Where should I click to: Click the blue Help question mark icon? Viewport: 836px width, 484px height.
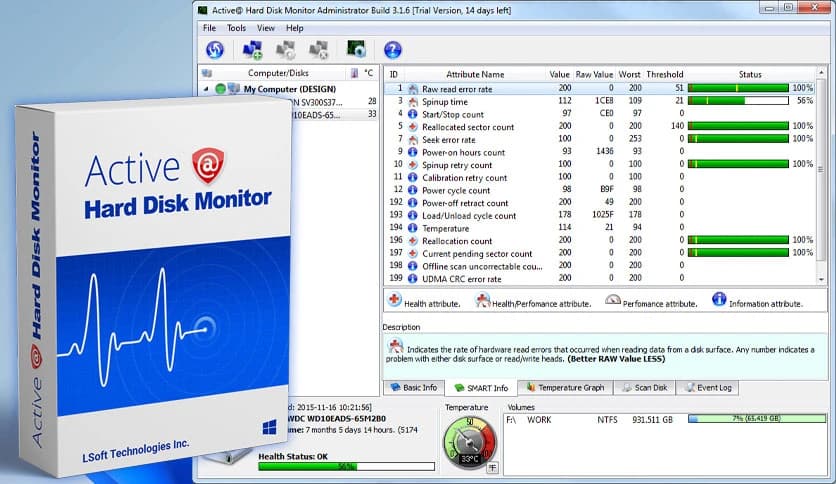coord(392,50)
